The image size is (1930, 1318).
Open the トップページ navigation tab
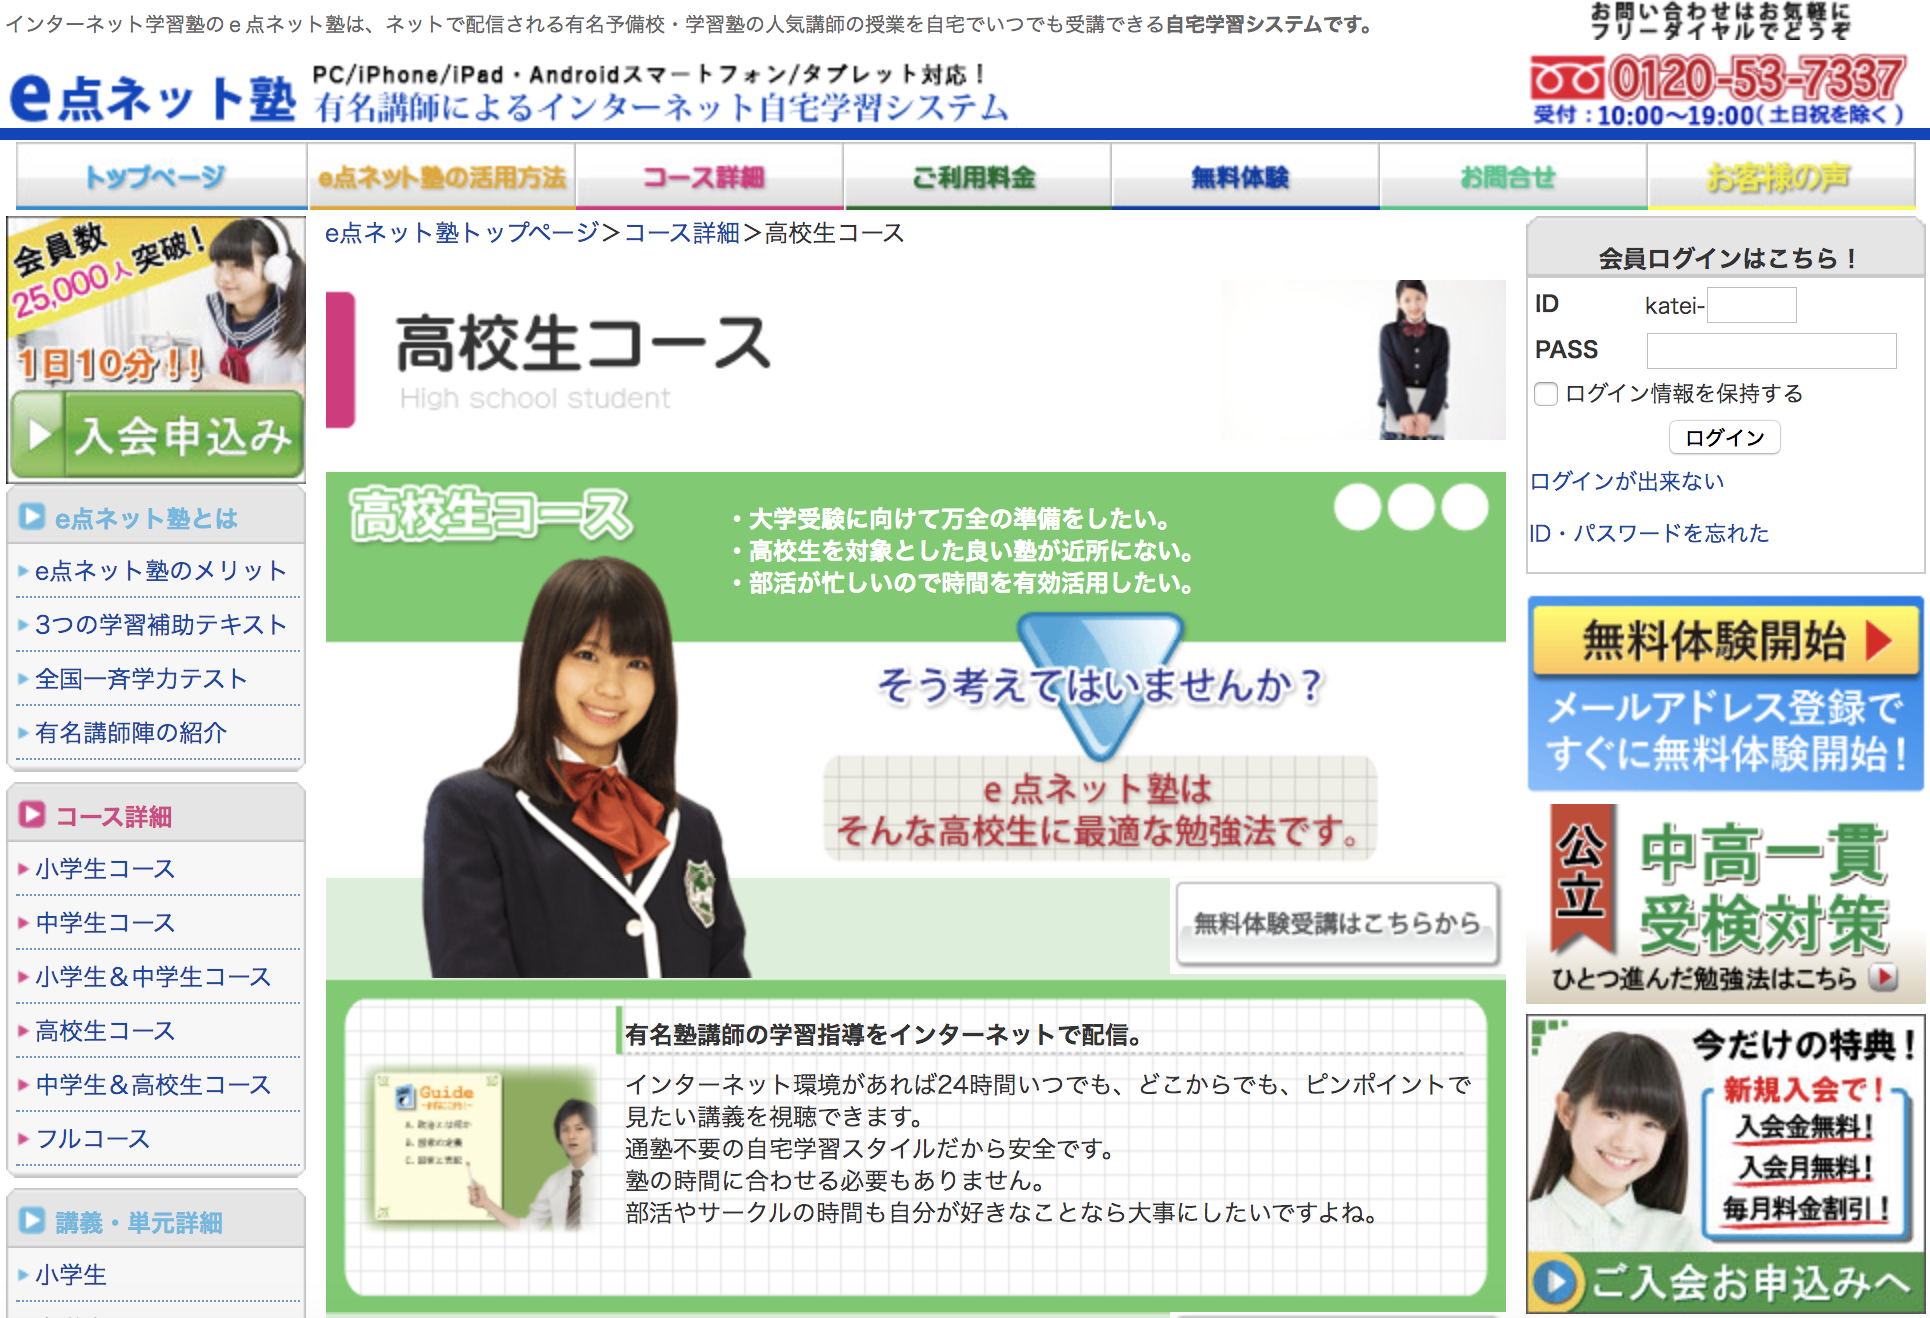coord(161,177)
